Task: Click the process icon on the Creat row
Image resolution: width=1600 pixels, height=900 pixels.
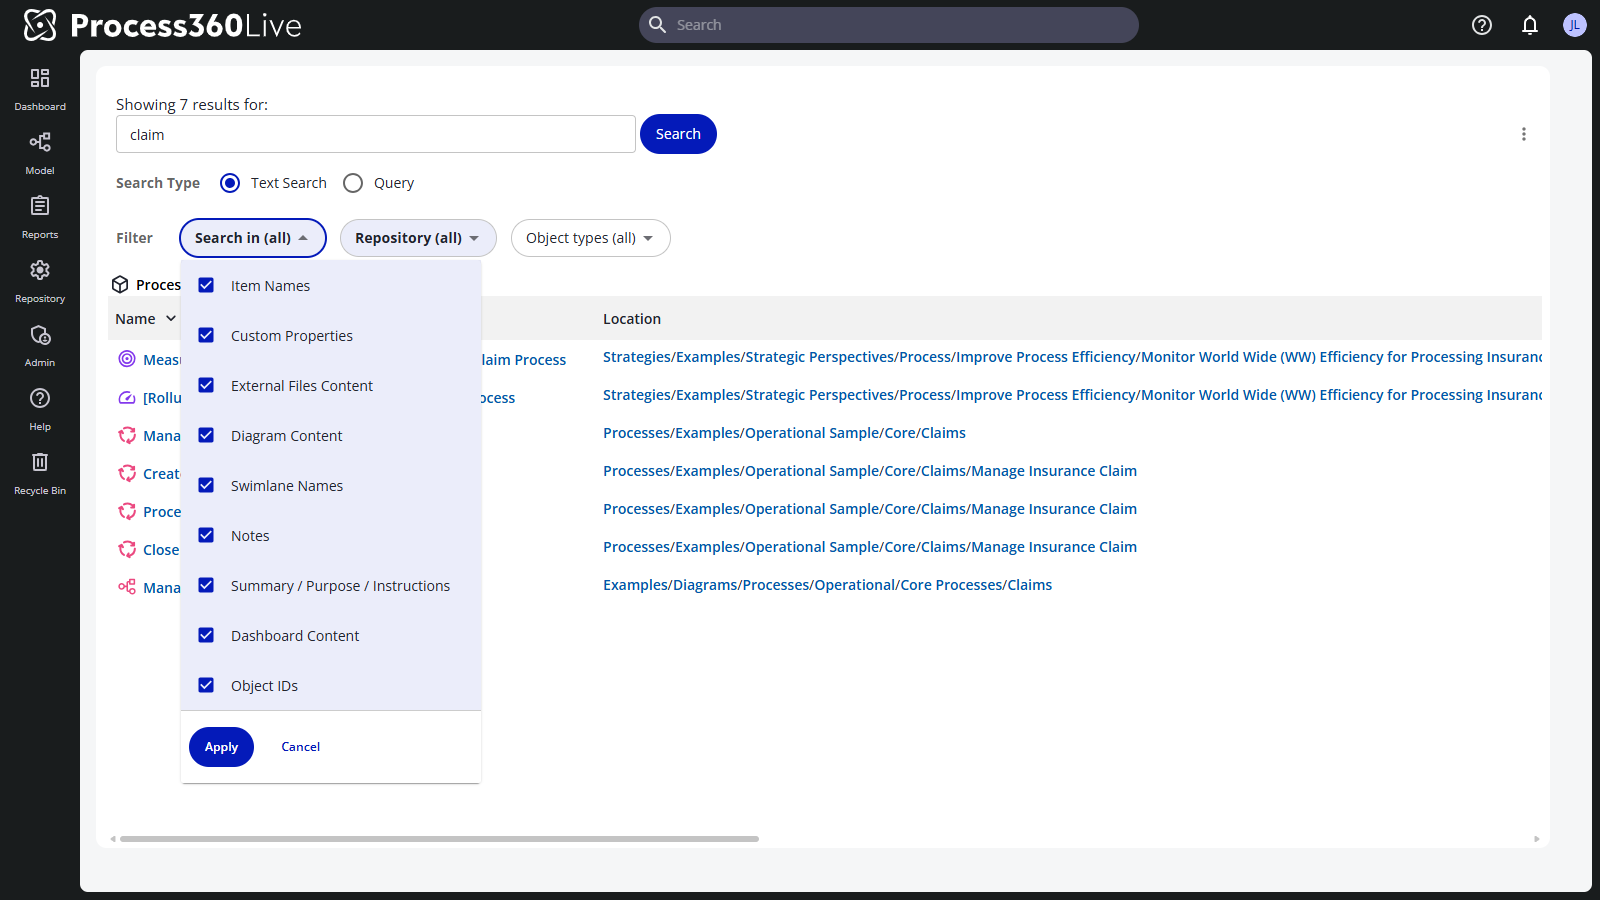Action: point(127,473)
